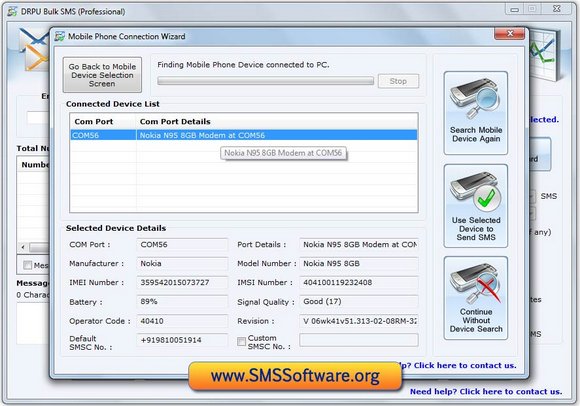Click the Revision field

359,321
